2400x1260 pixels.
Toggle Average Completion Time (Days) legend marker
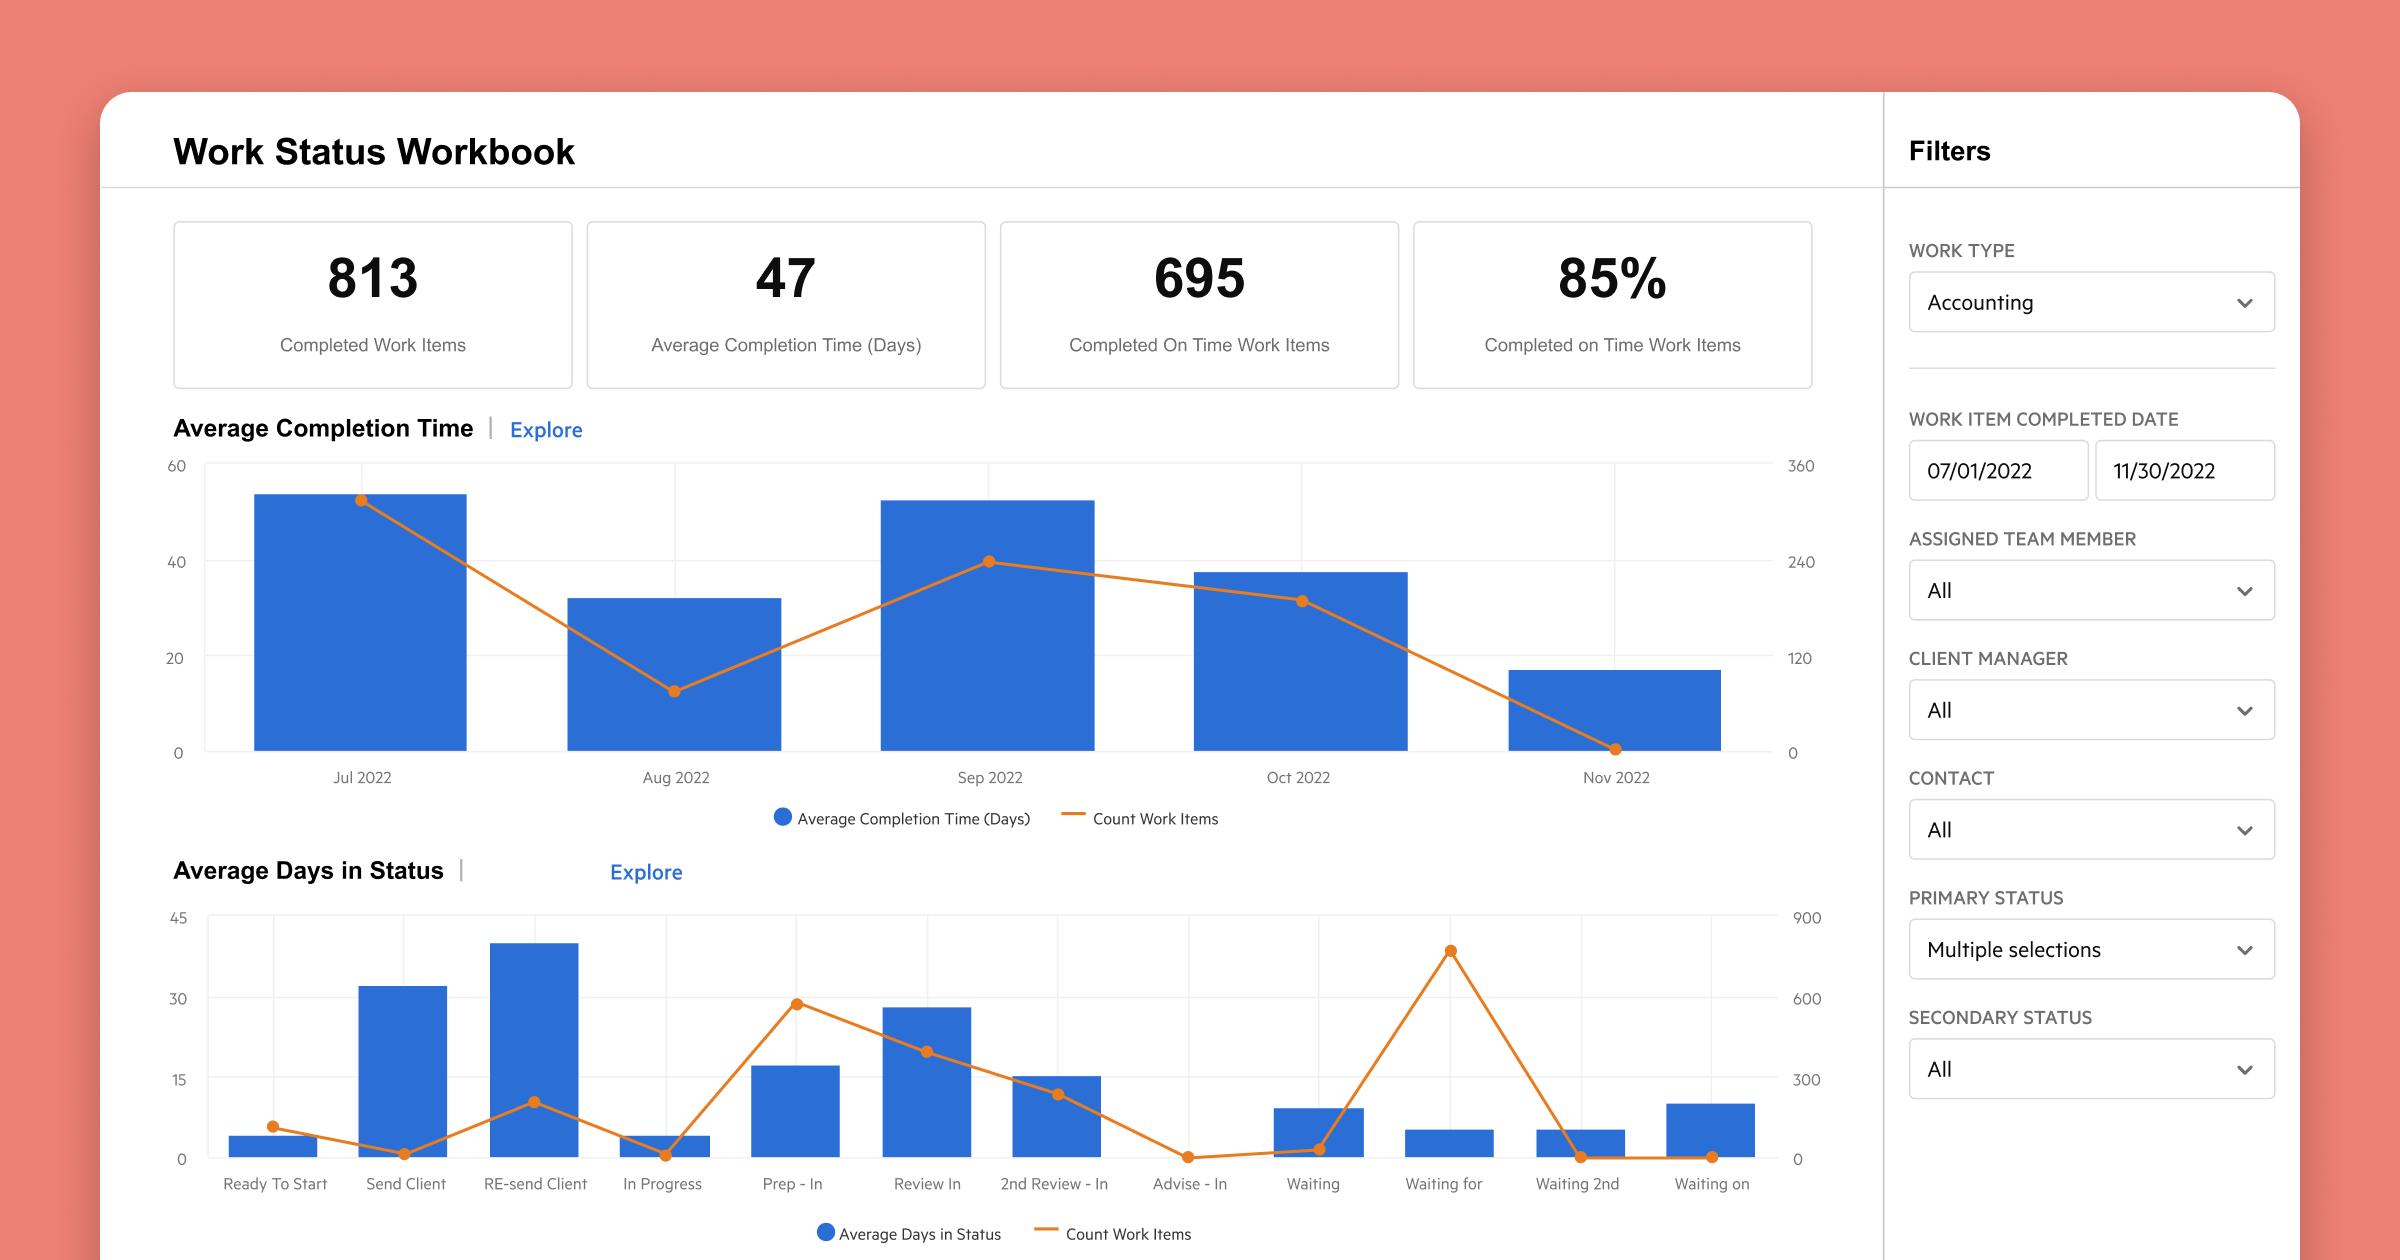[x=783, y=818]
